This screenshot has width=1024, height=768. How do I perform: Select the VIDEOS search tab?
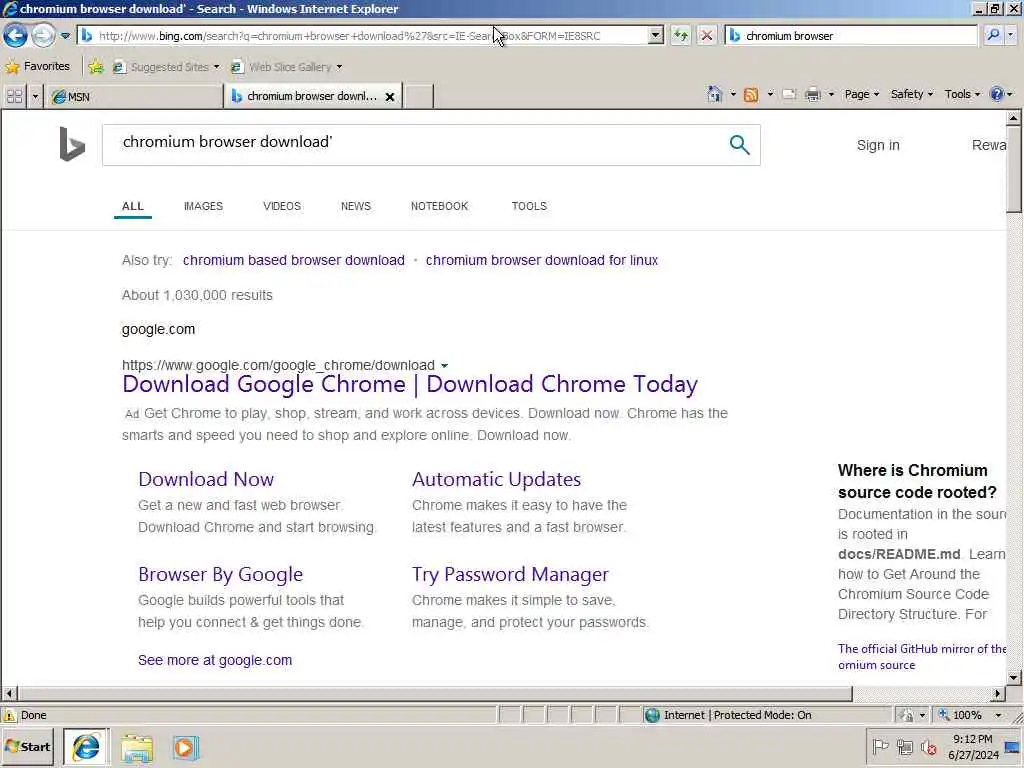[x=281, y=206]
